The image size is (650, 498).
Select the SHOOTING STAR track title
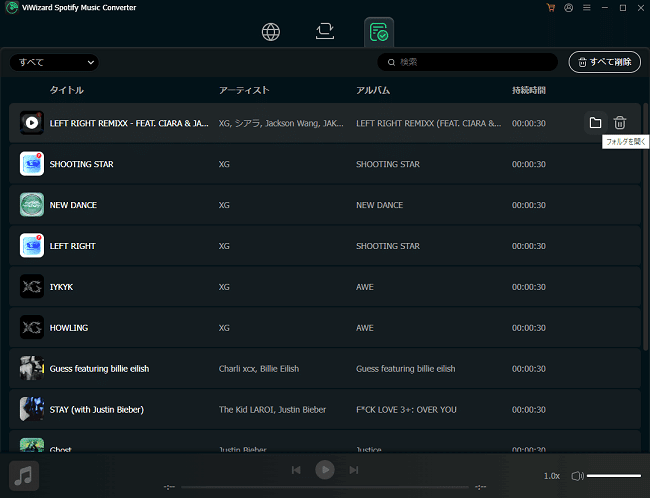pyautogui.click(x=82, y=164)
